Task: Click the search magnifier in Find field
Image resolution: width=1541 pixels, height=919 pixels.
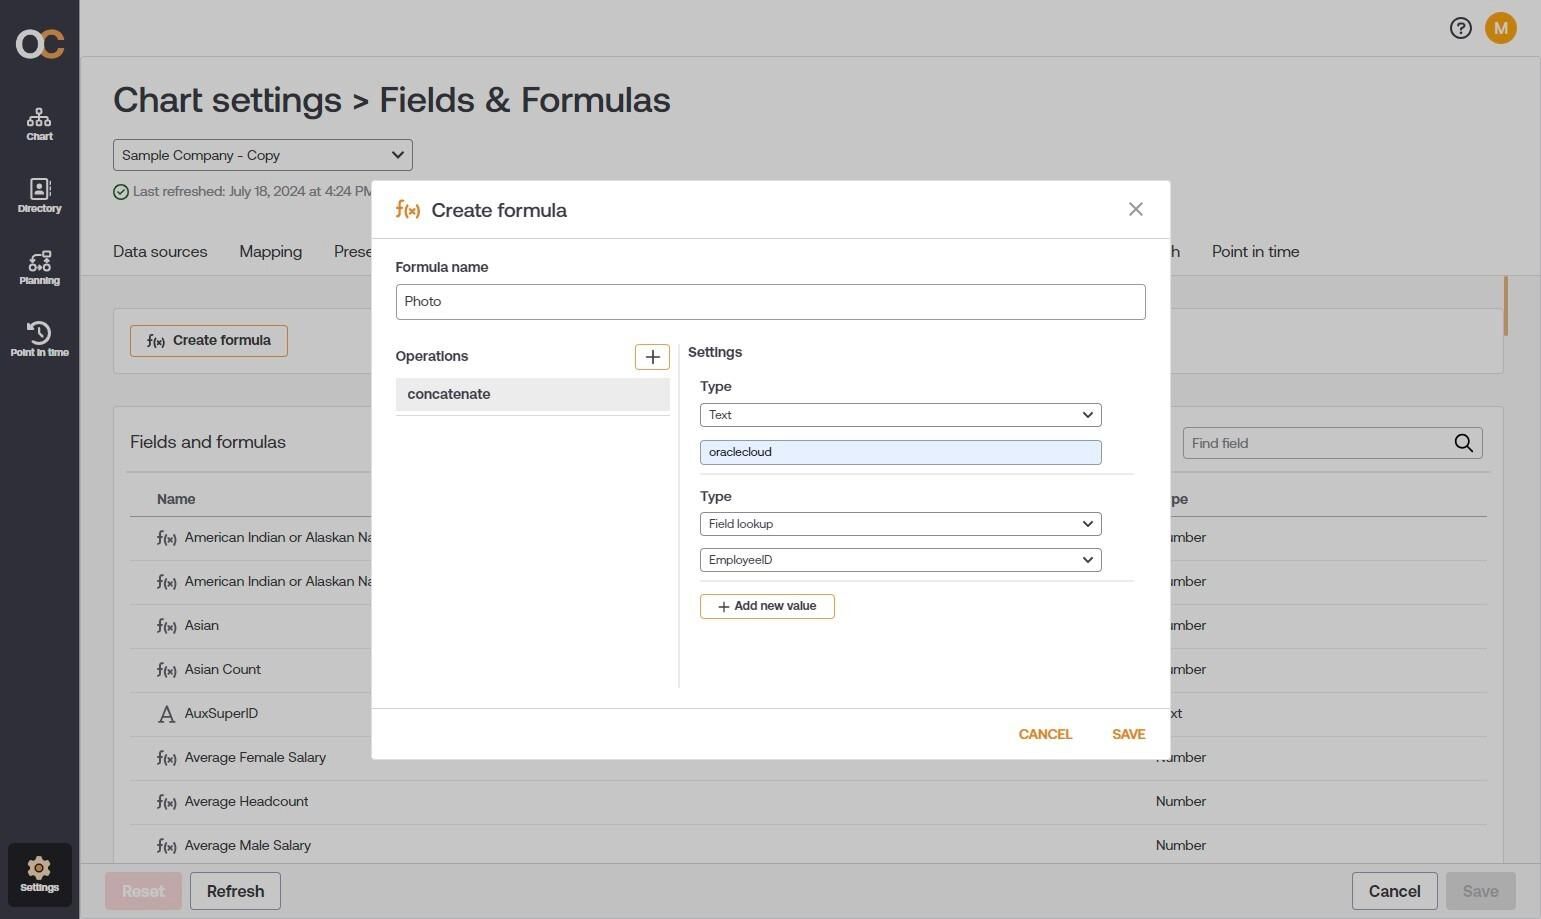Action: pos(1463,443)
